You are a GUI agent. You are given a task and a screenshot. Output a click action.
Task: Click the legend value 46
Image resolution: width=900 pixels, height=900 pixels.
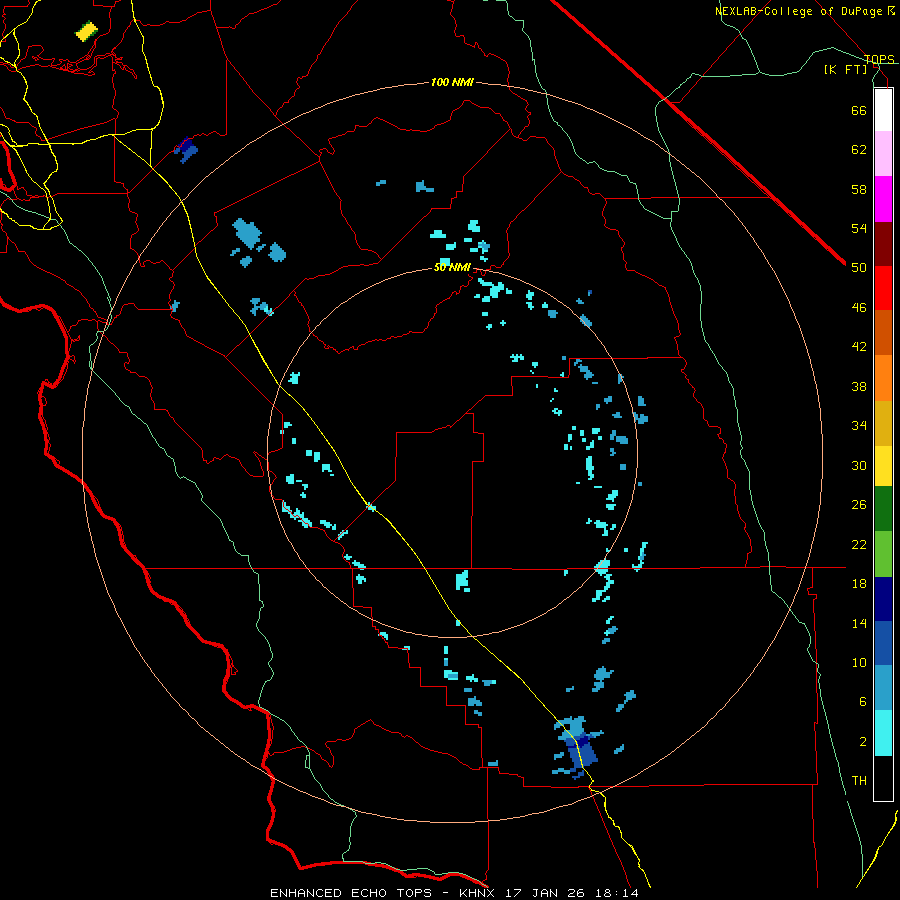[x=859, y=308]
